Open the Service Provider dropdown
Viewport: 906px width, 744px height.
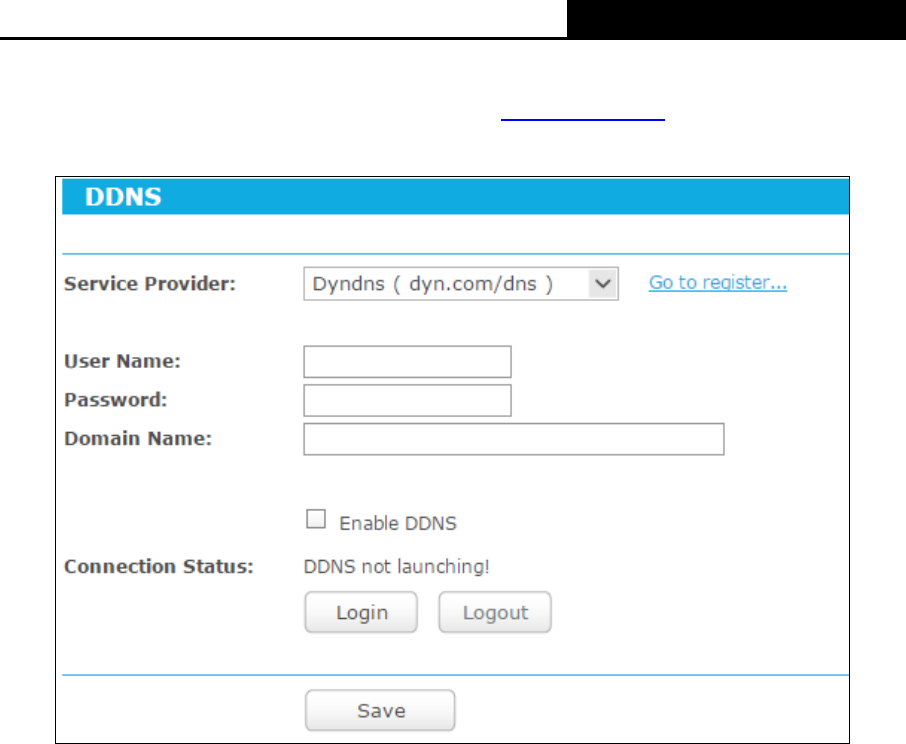pyautogui.click(x=461, y=284)
